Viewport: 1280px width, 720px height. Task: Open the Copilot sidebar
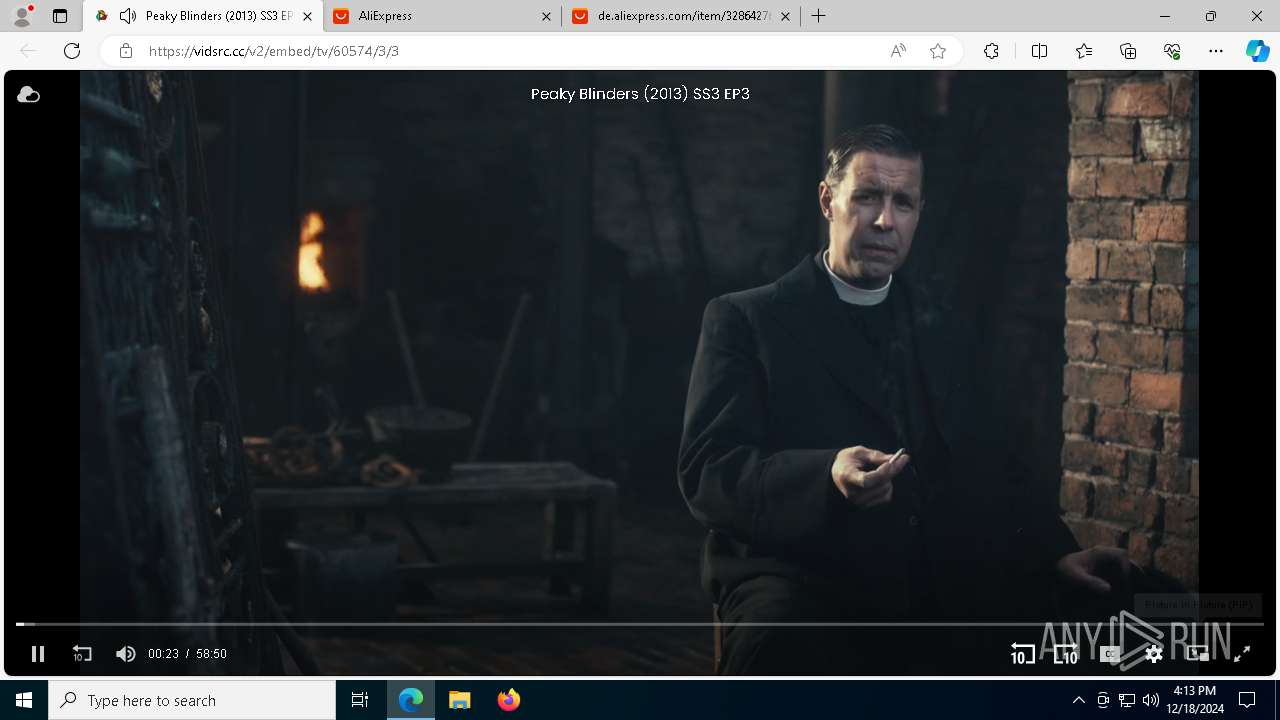(1257, 51)
